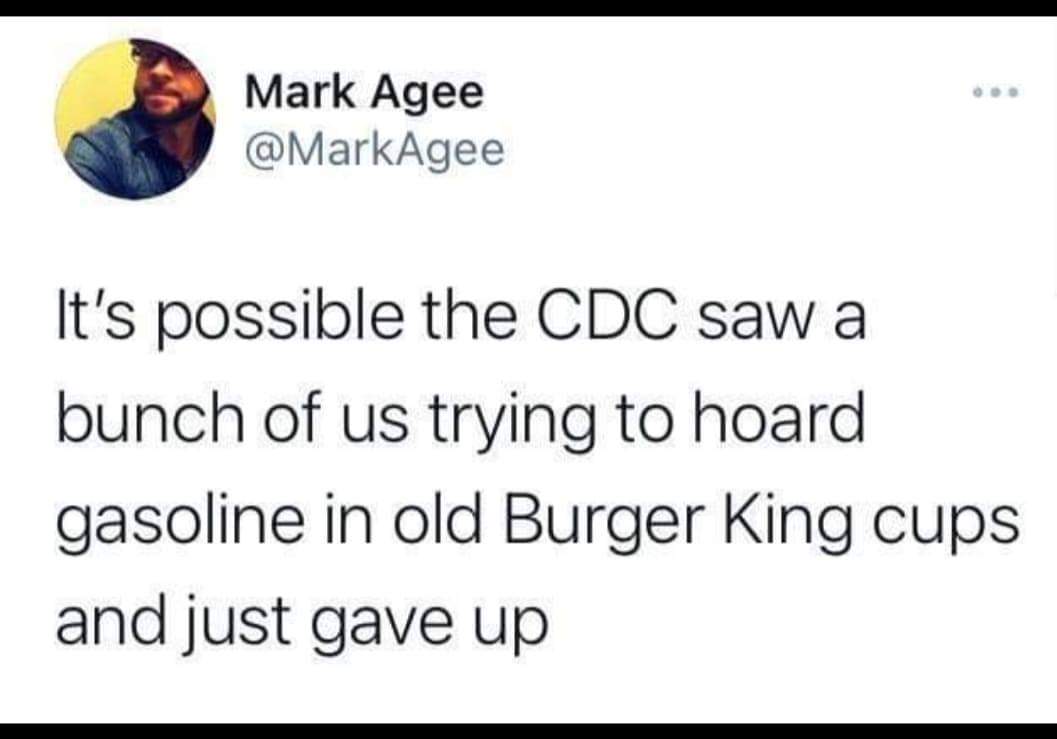
Task: Click the @MarkAgee handle
Action: pos(375,151)
